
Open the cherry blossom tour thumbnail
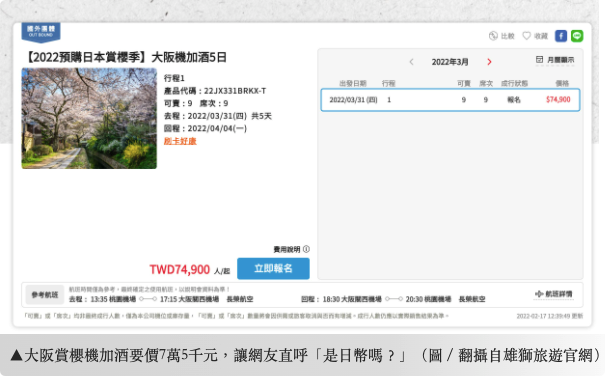pos(89,118)
